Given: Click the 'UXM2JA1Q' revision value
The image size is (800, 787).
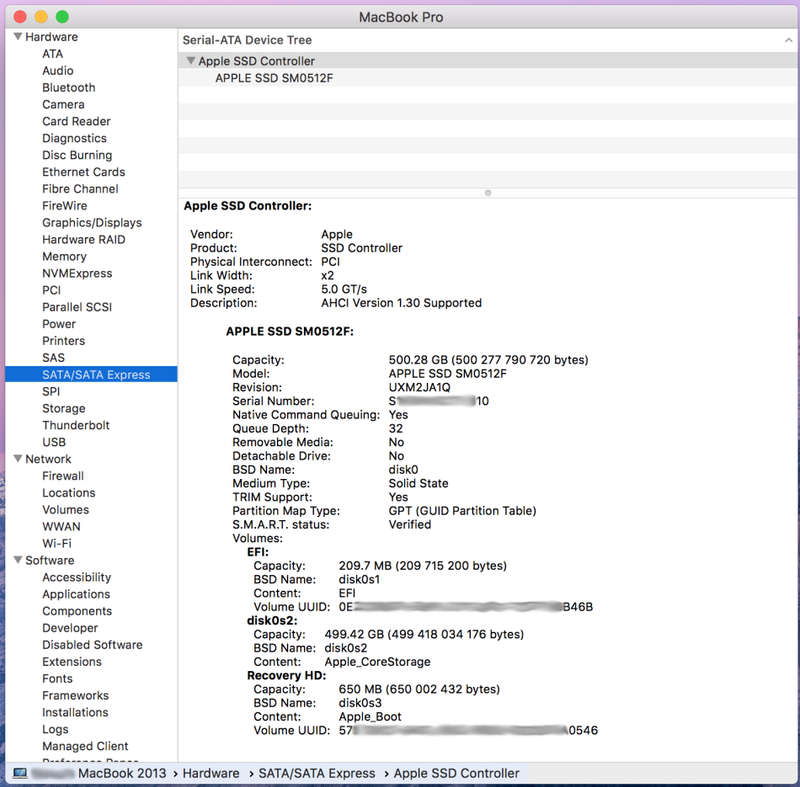Looking at the screenshot, I should point(419,387).
